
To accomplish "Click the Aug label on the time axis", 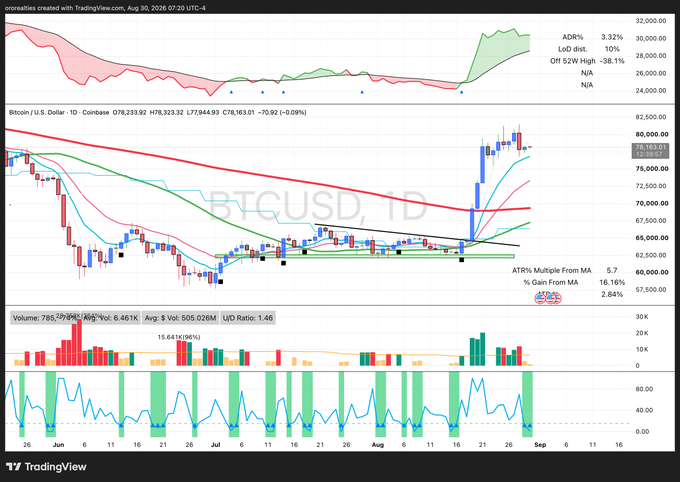I will pos(378,445).
